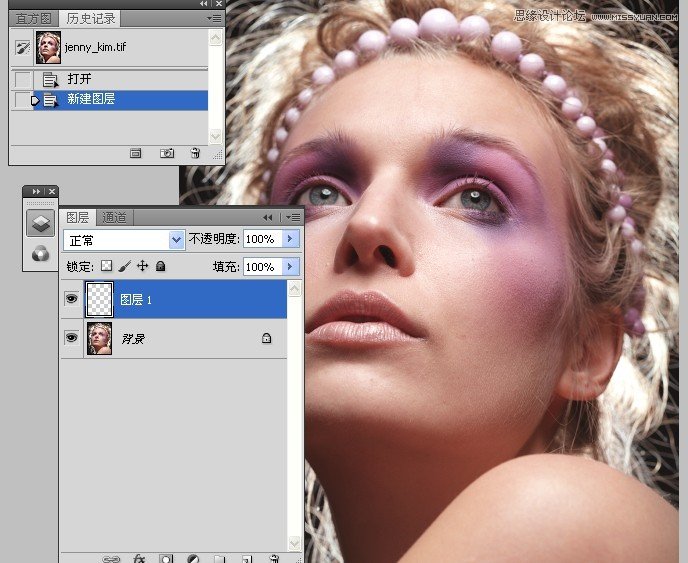Expand the 不透明度 opacity slider arrow
This screenshot has width=688, height=563.
[x=291, y=239]
